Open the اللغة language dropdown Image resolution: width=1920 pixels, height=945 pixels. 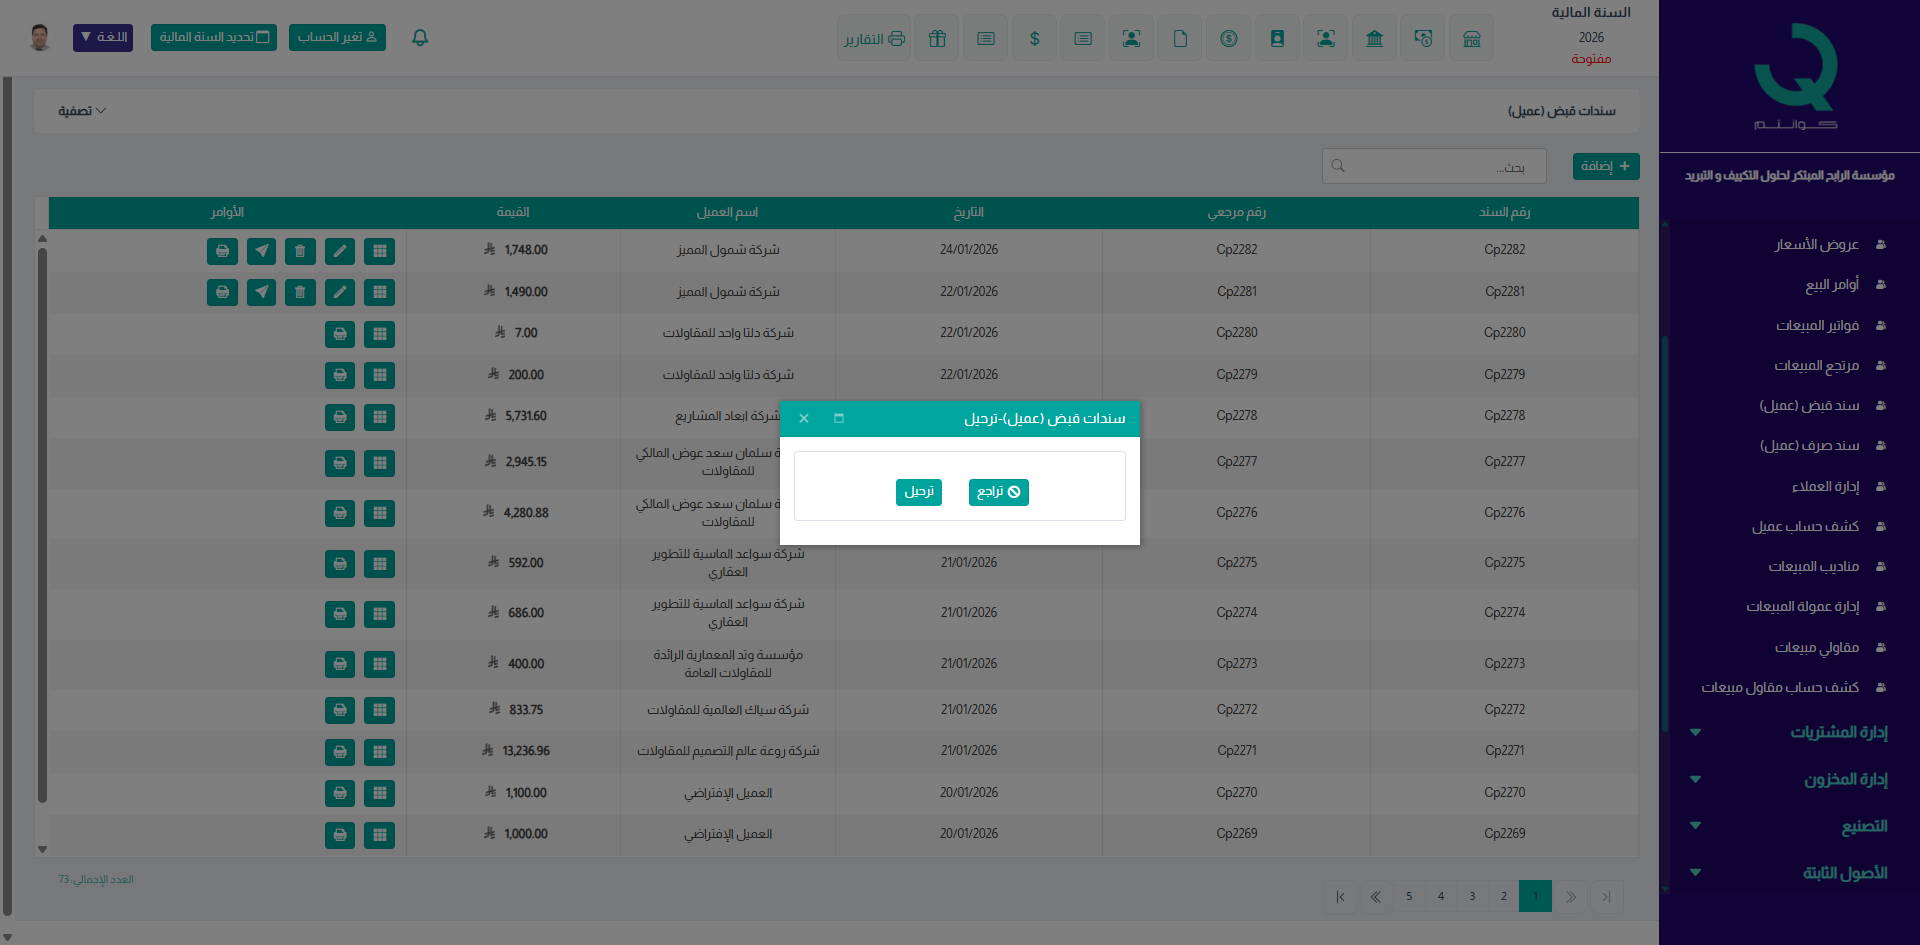103,38
